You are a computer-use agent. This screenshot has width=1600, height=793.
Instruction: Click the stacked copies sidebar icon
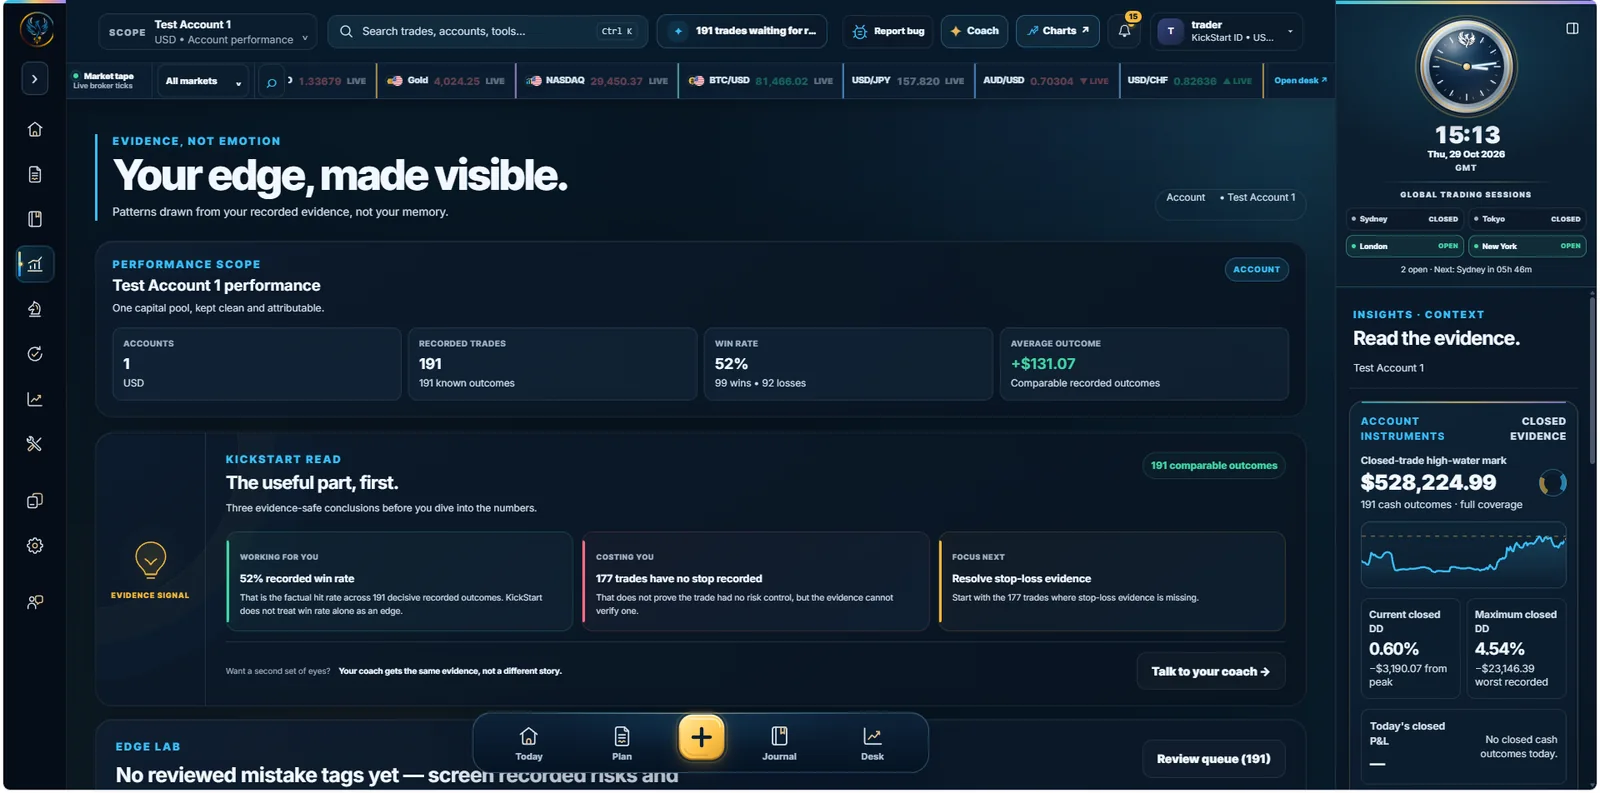tap(35, 501)
